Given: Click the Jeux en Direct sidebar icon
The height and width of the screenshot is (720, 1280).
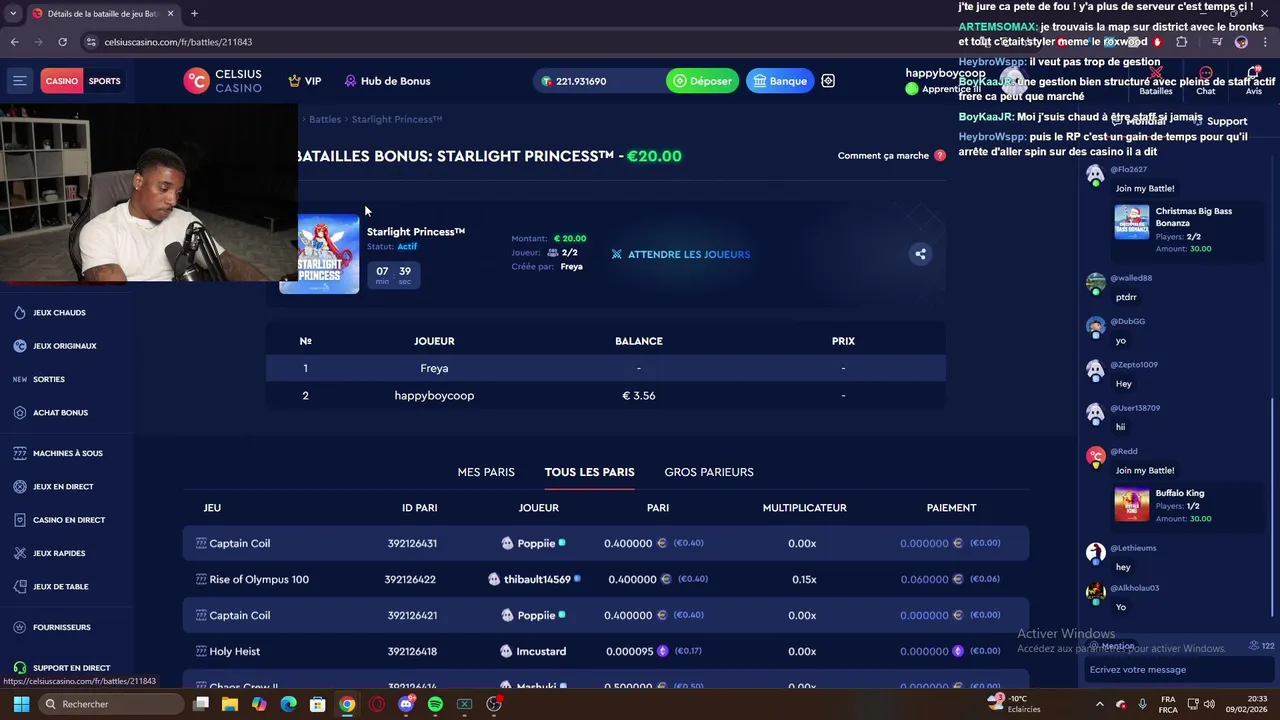Looking at the screenshot, I should (20, 487).
